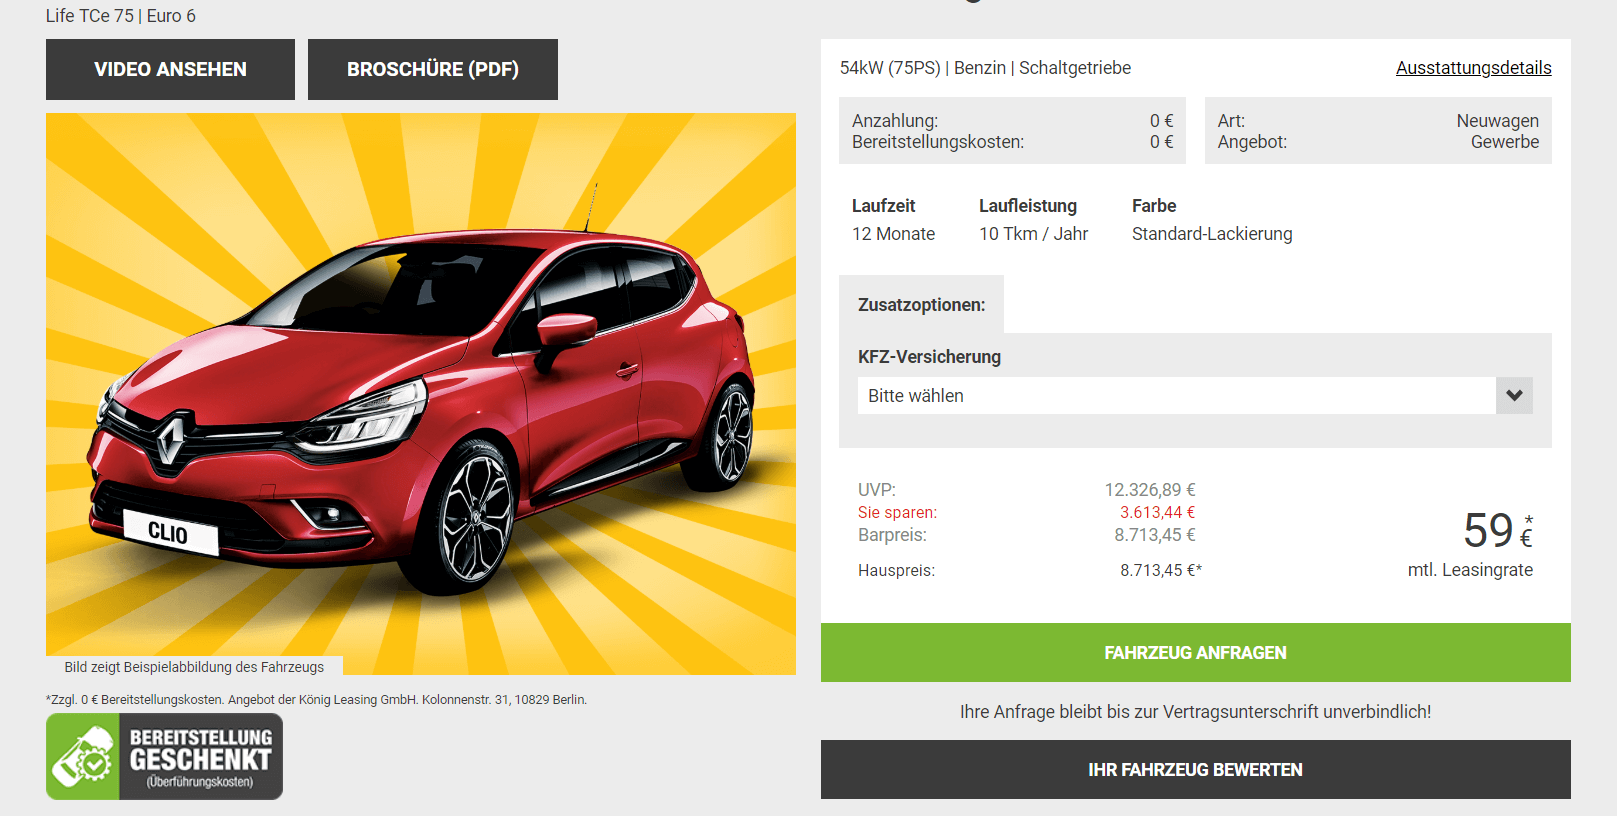The image size is (1617, 816).
Task: Click the Barpreis value 8.713,45 €
Action: tap(1155, 535)
